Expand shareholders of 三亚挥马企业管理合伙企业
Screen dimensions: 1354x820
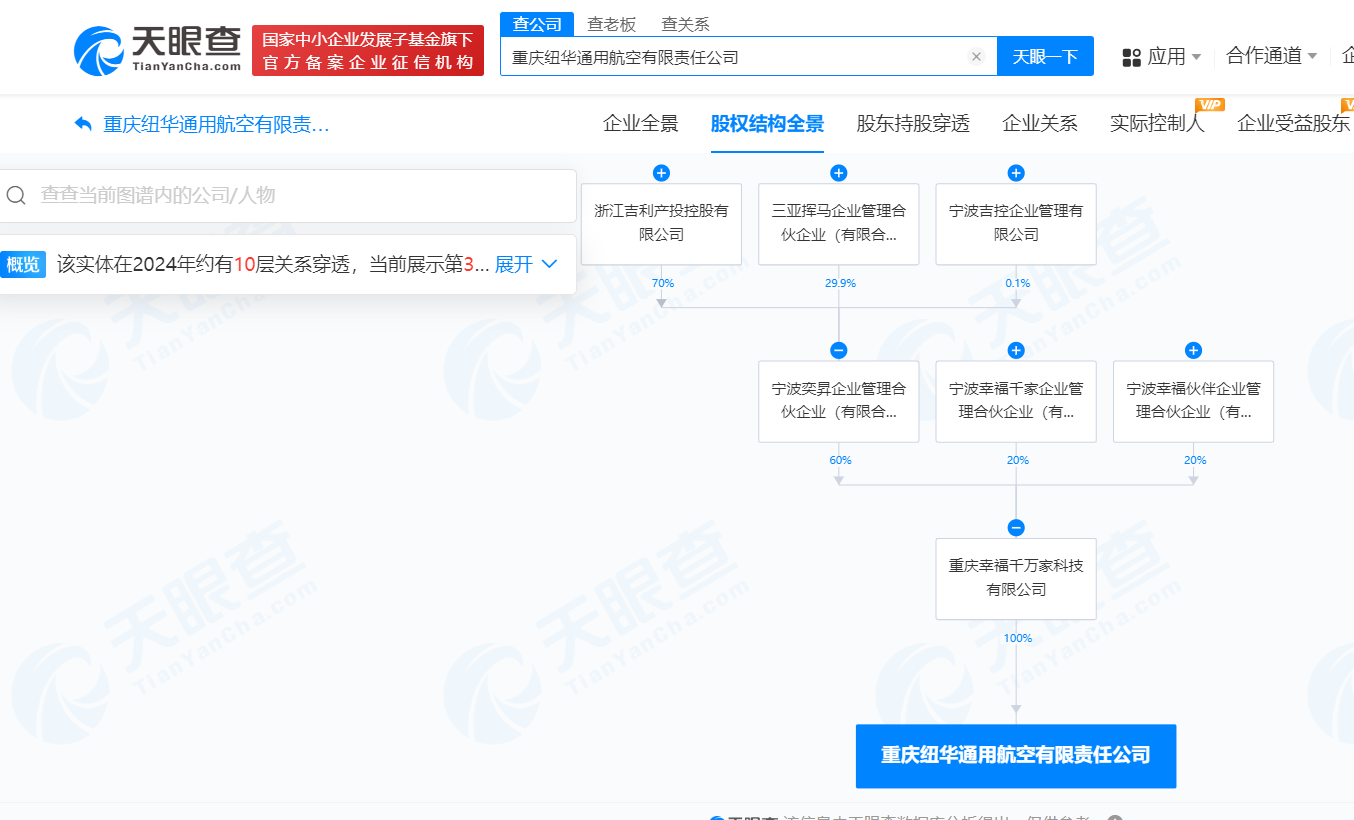(839, 173)
